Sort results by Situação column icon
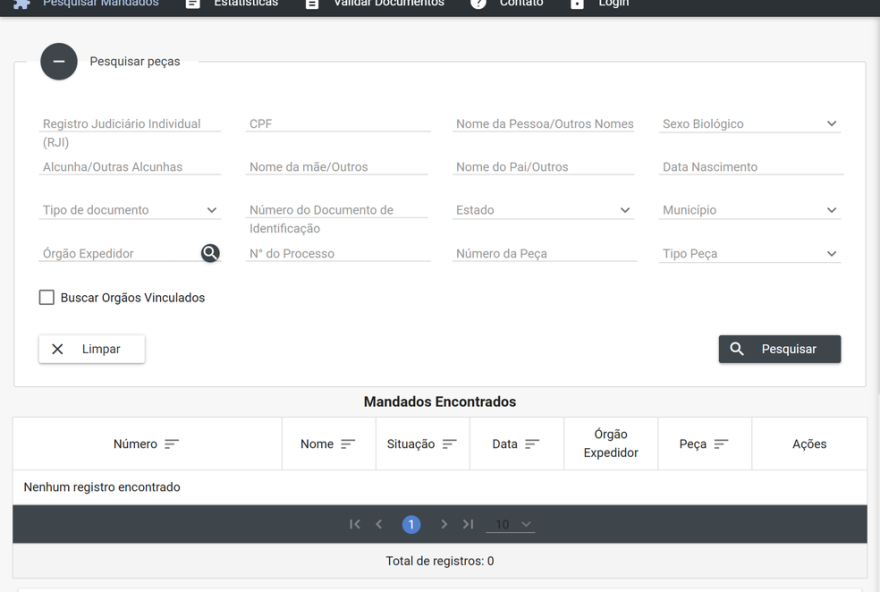This screenshot has width=880, height=592. point(449,444)
